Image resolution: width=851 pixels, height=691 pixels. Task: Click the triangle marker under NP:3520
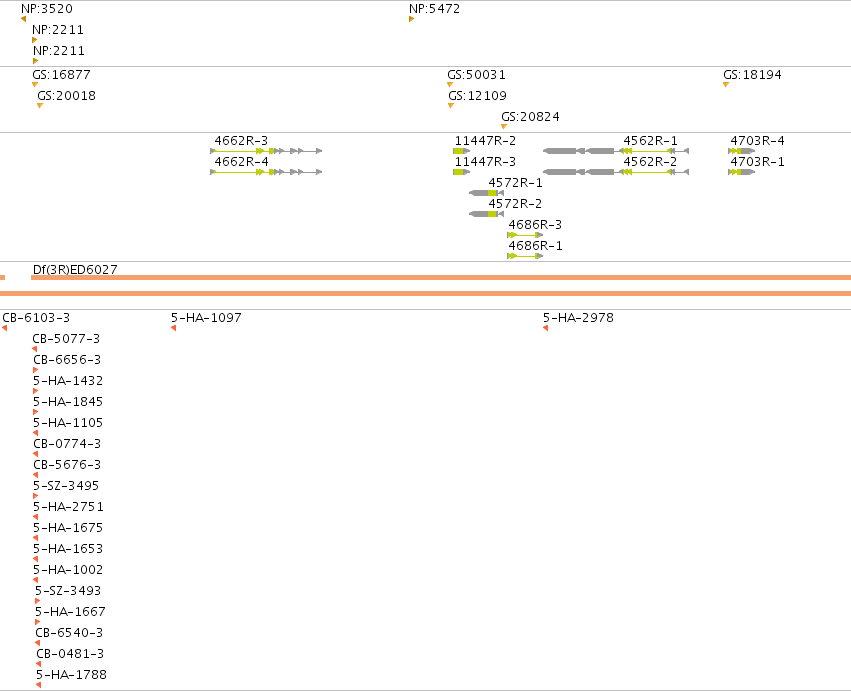23,19
